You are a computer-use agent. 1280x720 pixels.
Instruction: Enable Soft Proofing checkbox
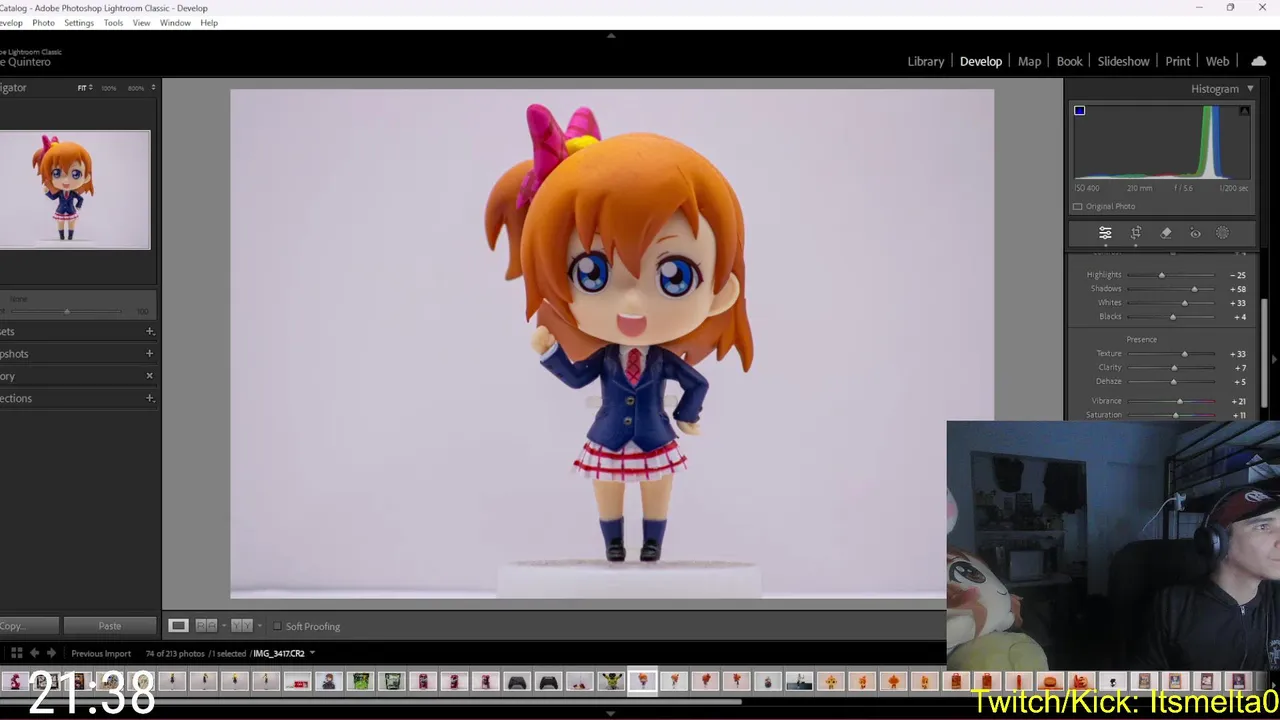click(277, 626)
